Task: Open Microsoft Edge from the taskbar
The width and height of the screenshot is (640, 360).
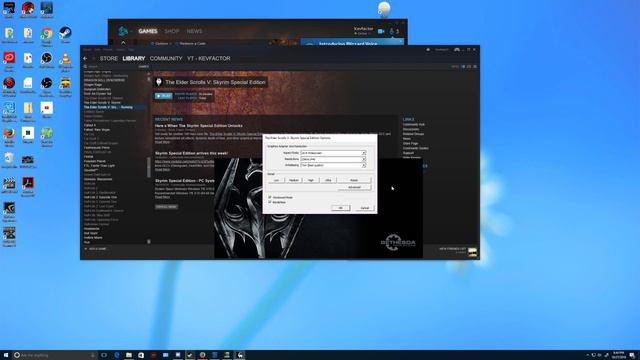Action: pyautogui.click(x=116, y=355)
